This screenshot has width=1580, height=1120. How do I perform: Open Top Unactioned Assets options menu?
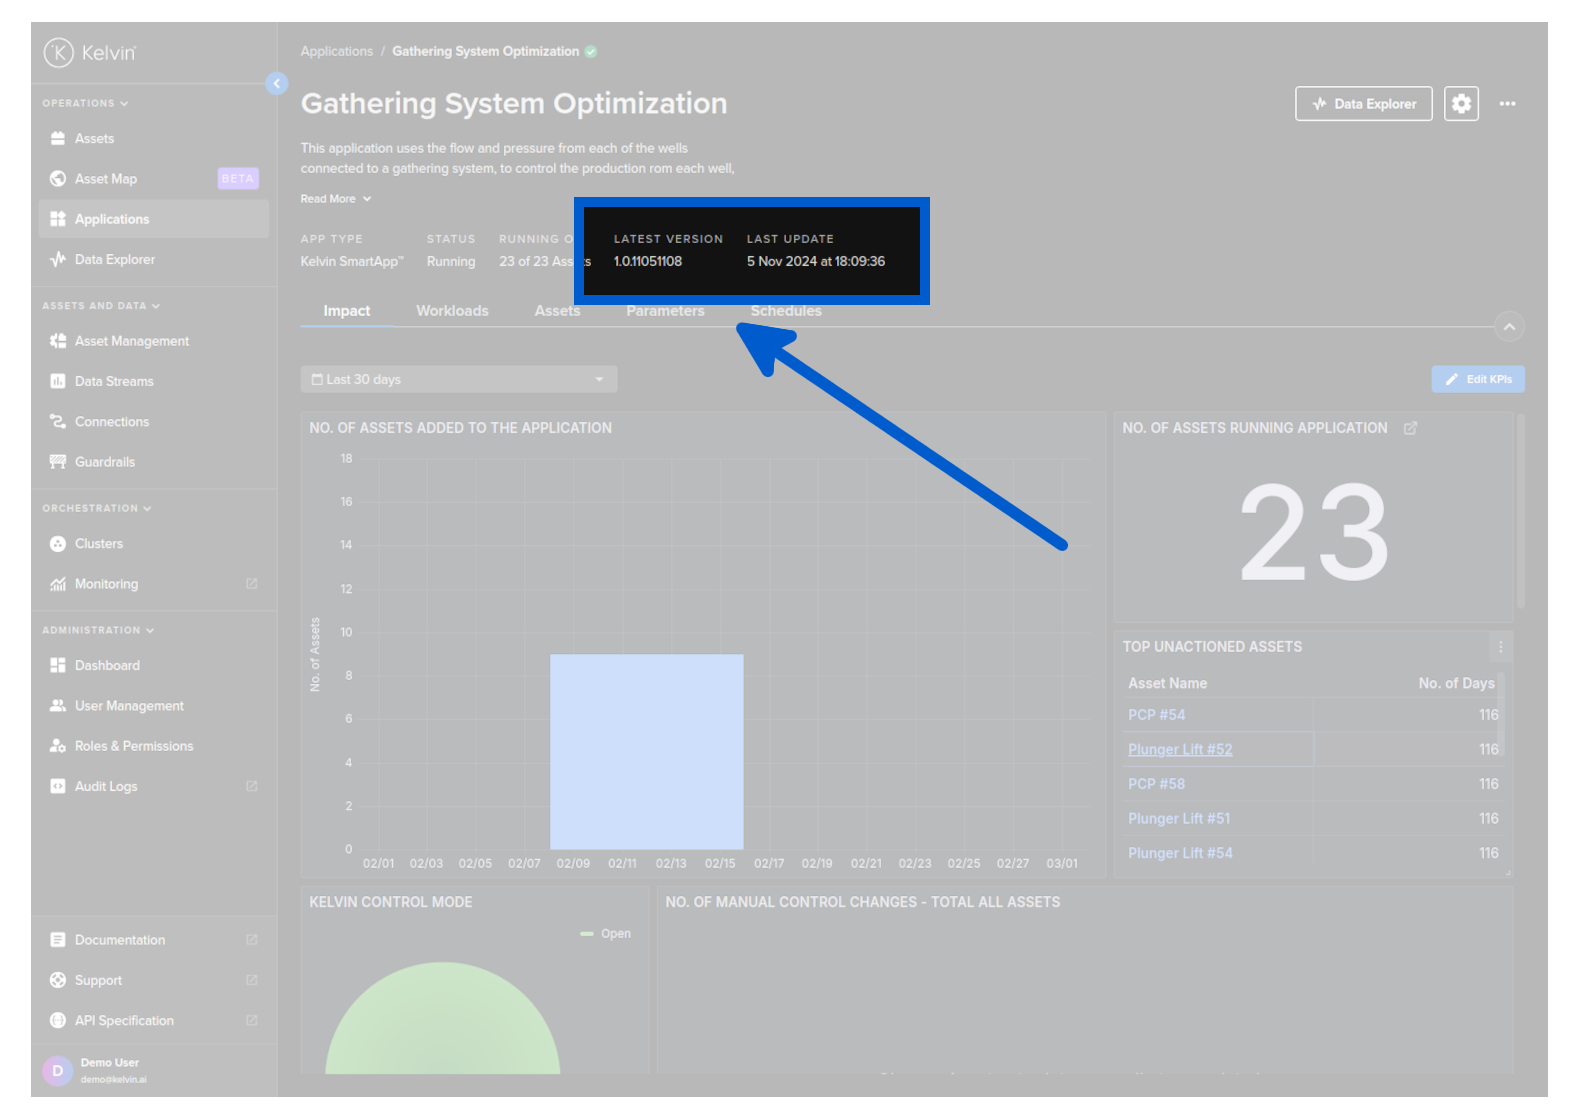tap(1500, 647)
